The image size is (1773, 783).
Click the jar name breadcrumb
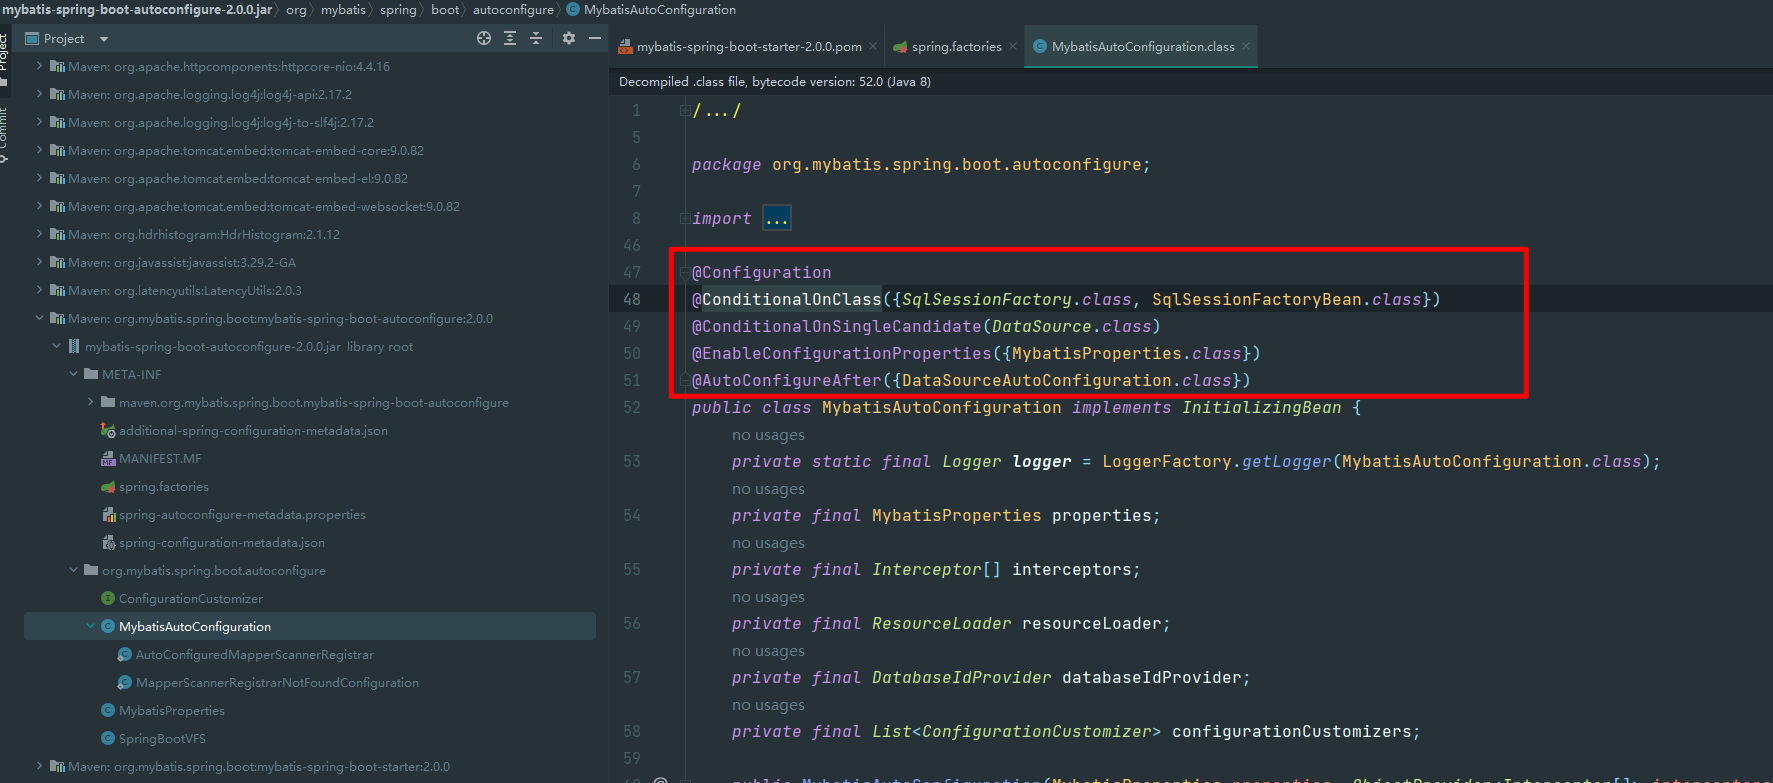(x=137, y=10)
